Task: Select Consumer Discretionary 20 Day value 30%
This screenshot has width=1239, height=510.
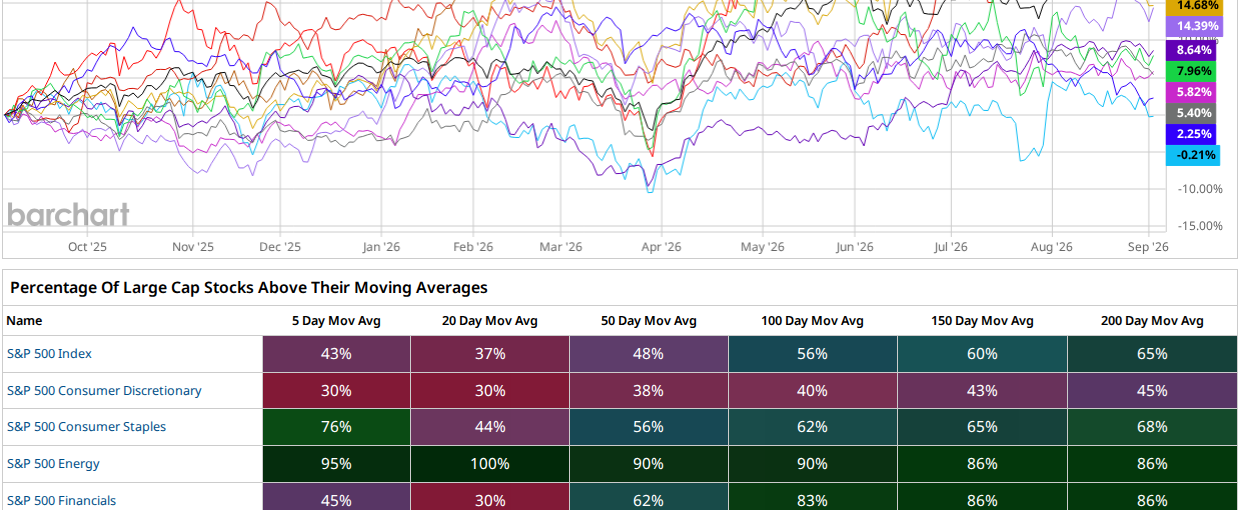Action: [x=490, y=391]
